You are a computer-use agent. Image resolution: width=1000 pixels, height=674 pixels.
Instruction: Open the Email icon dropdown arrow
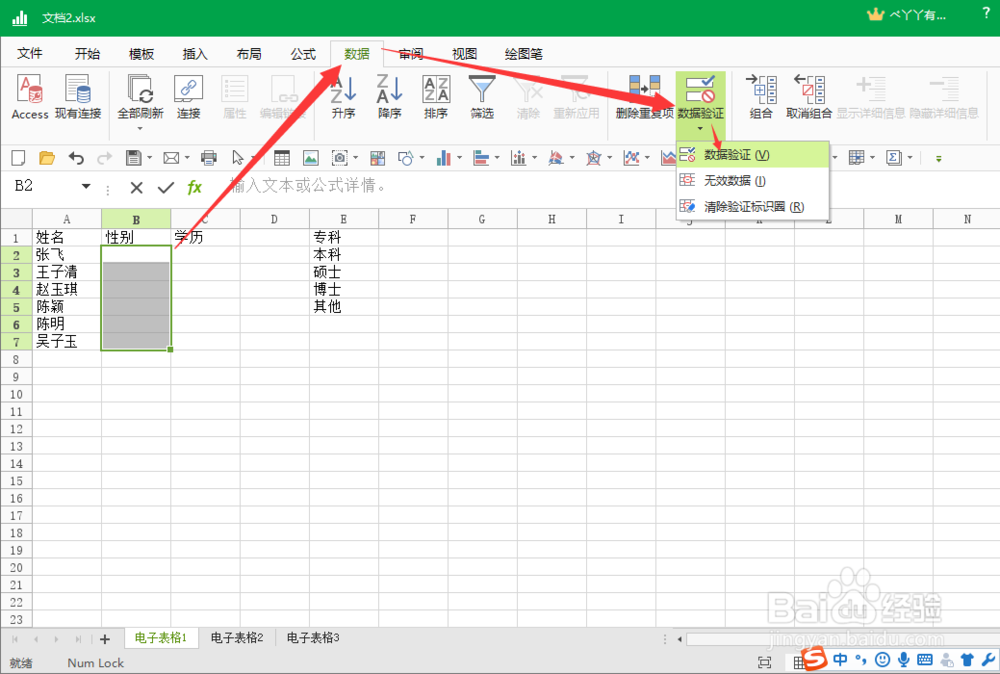(187, 158)
